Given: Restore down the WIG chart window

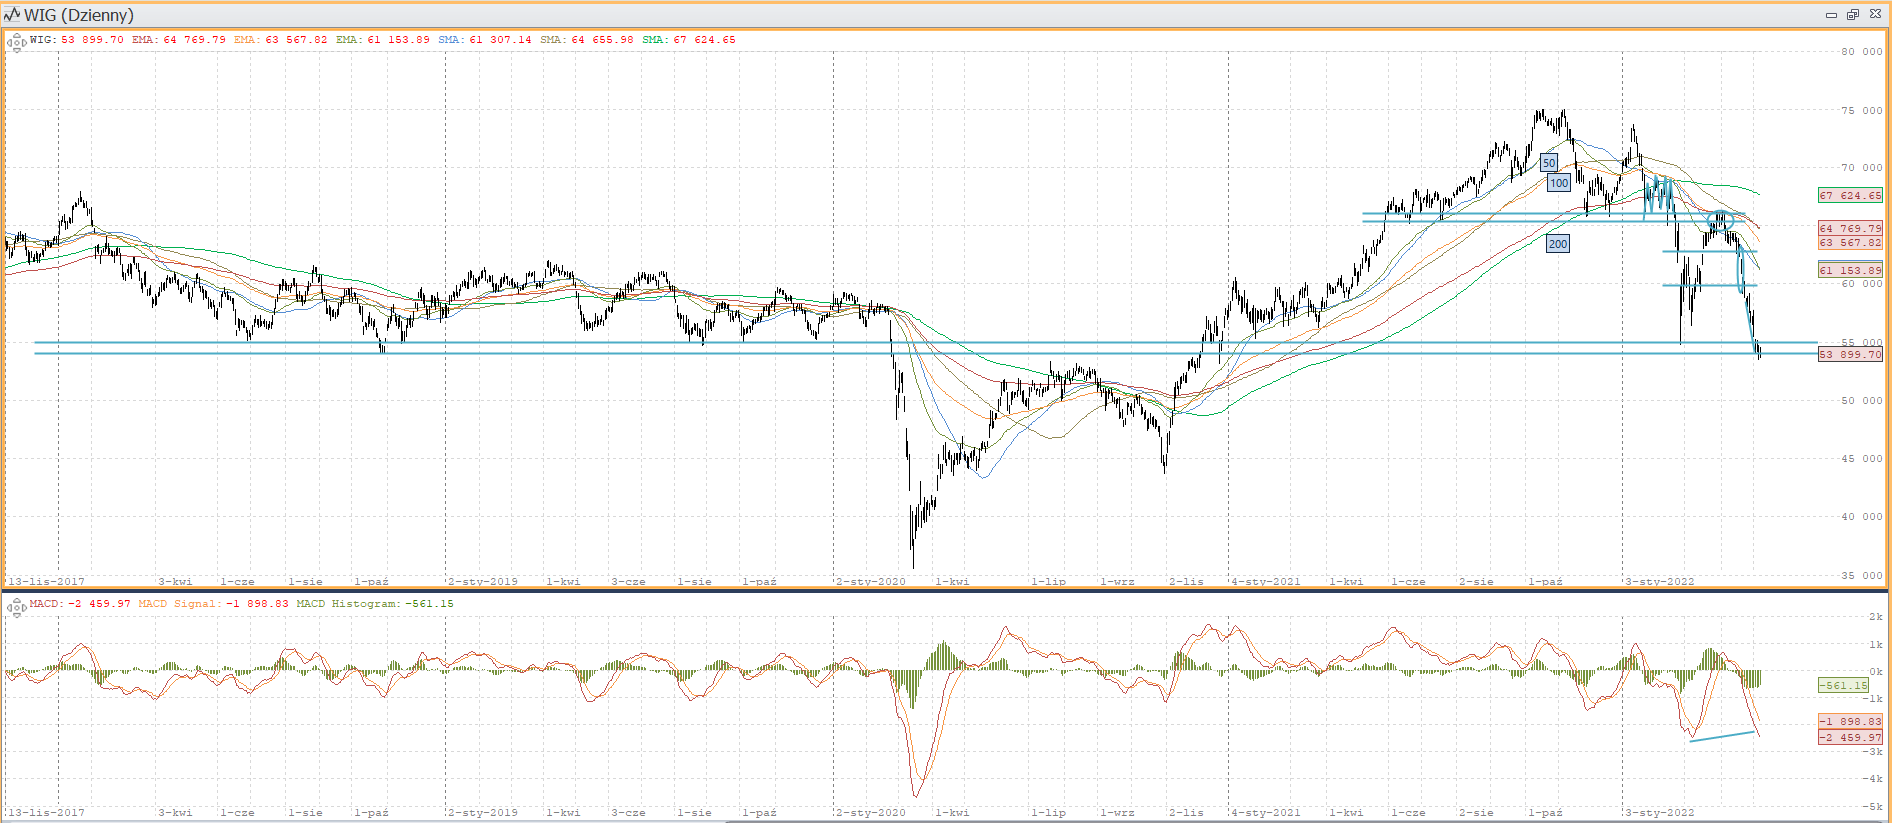Looking at the screenshot, I should click(1852, 15).
